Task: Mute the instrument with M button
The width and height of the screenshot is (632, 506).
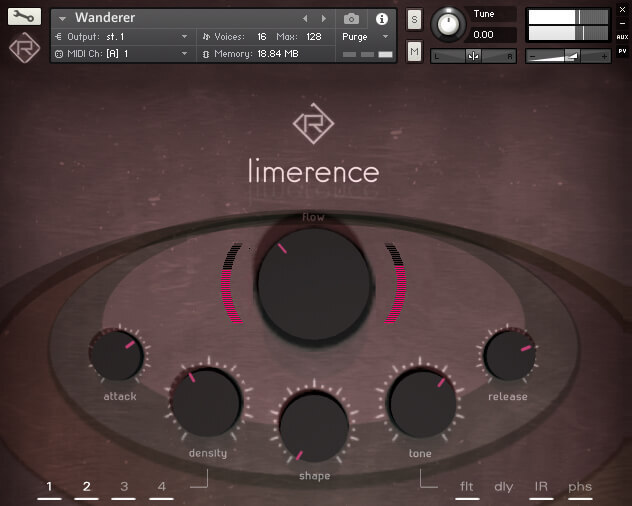Action: click(x=414, y=50)
